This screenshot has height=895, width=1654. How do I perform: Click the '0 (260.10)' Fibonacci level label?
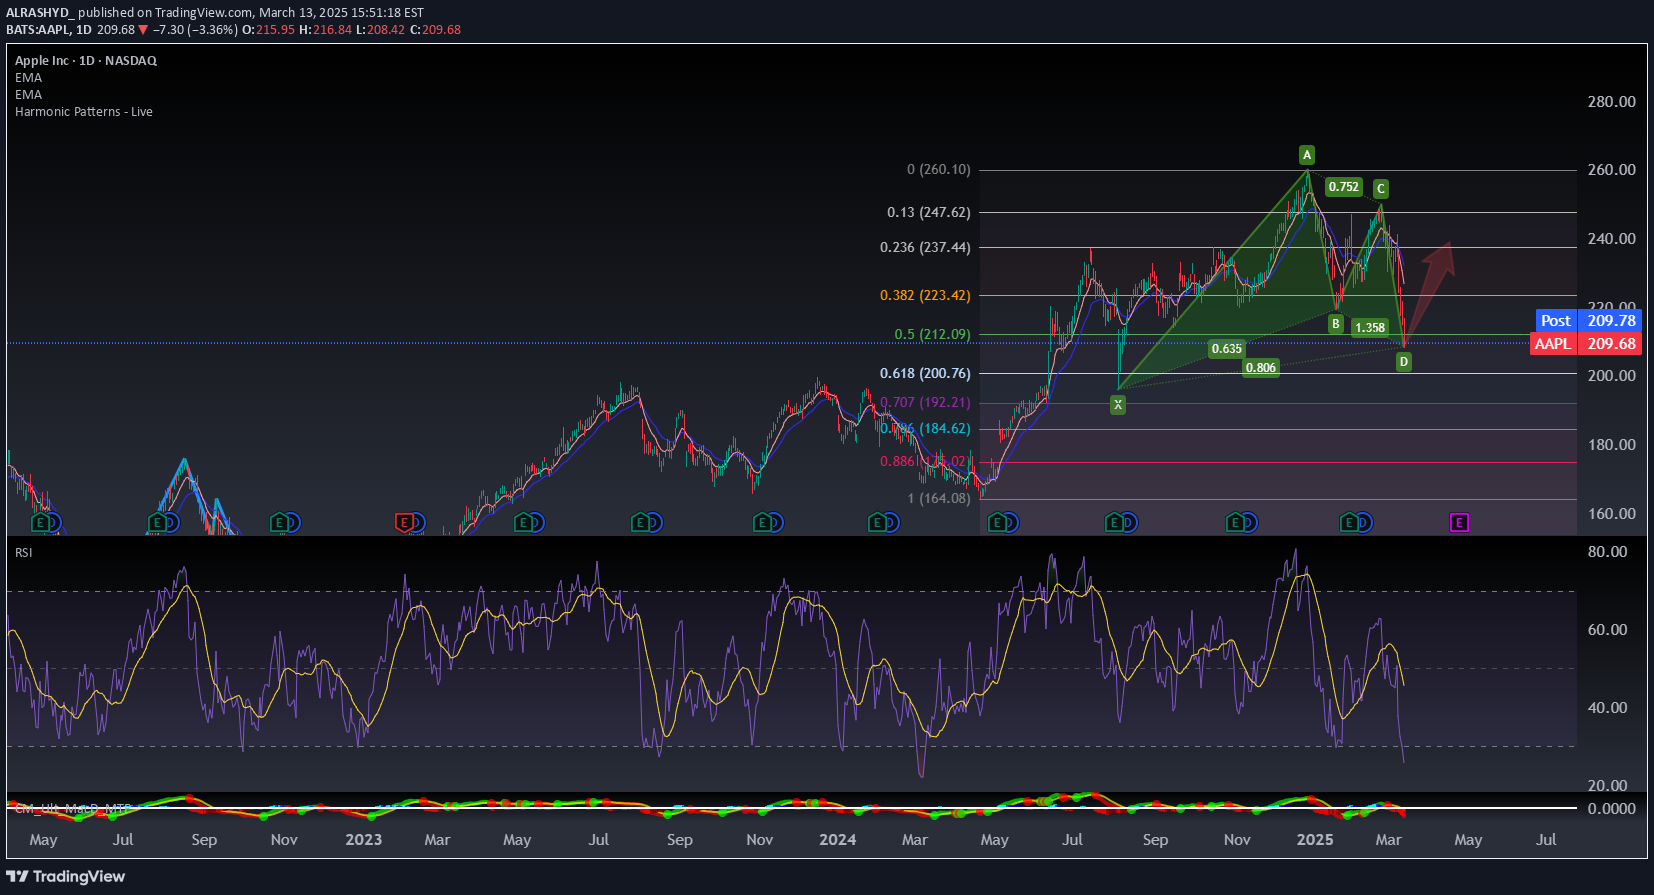click(939, 169)
